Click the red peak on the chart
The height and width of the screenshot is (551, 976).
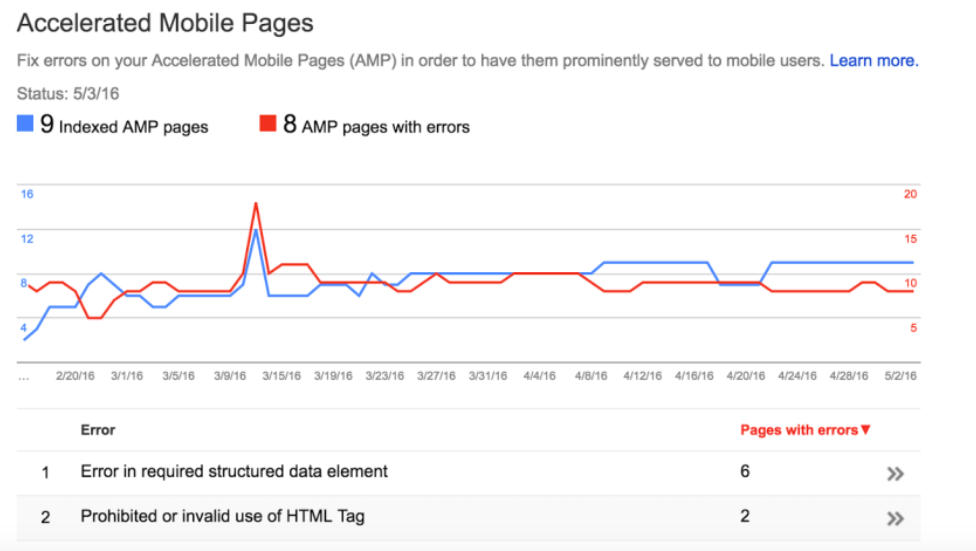(x=256, y=204)
